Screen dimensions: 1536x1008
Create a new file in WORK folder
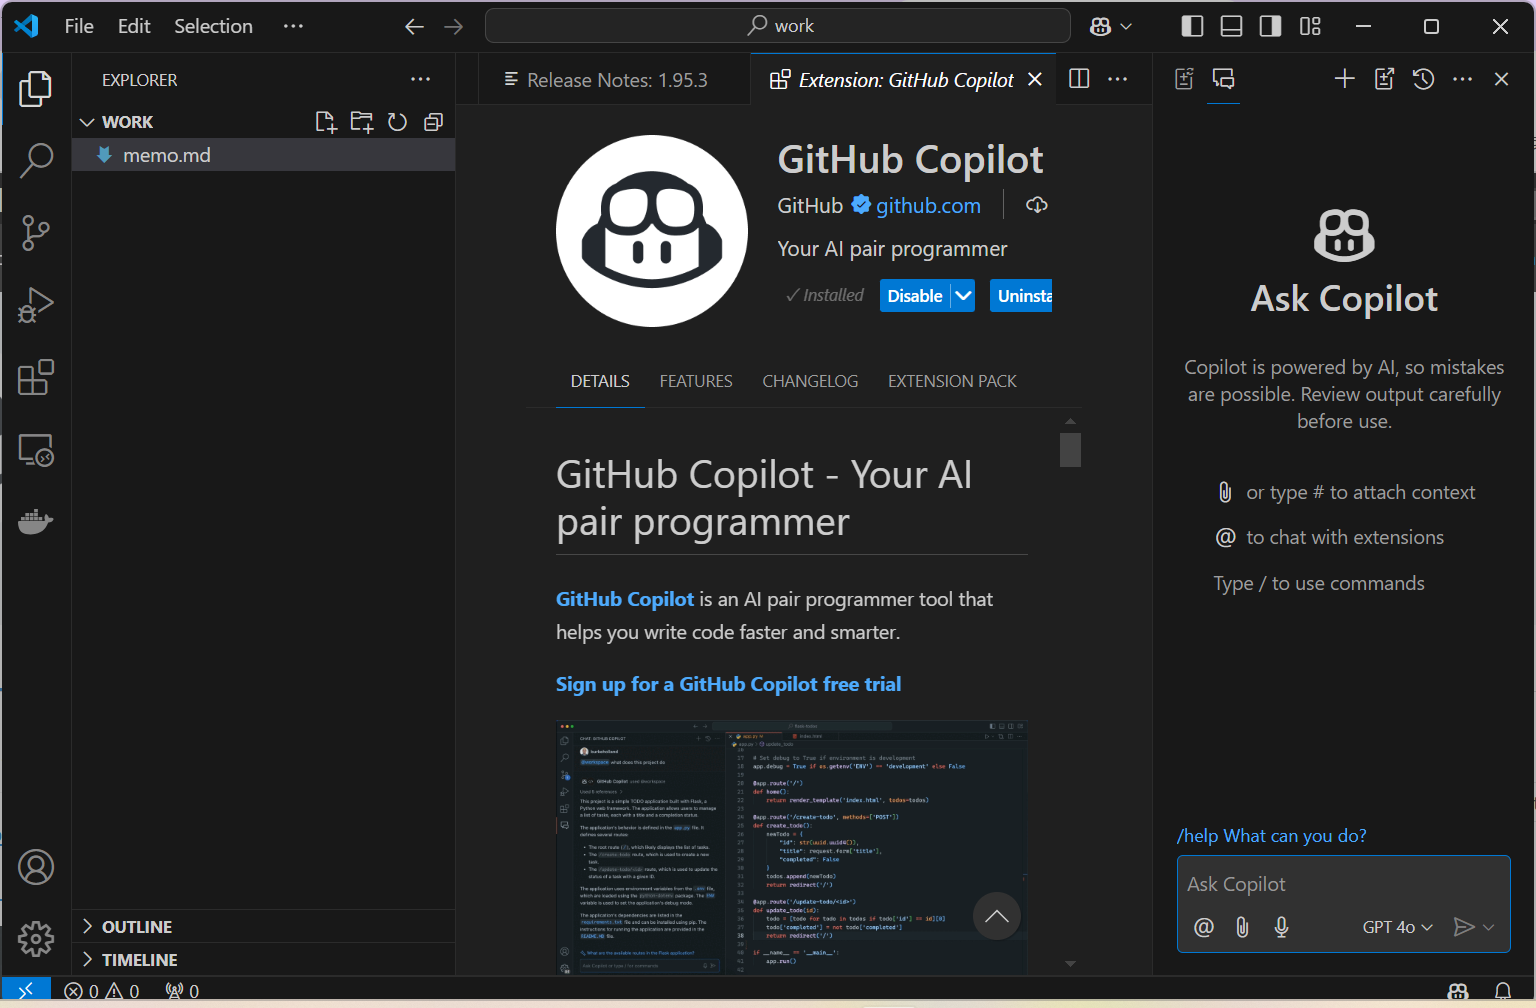click(326, 122)
